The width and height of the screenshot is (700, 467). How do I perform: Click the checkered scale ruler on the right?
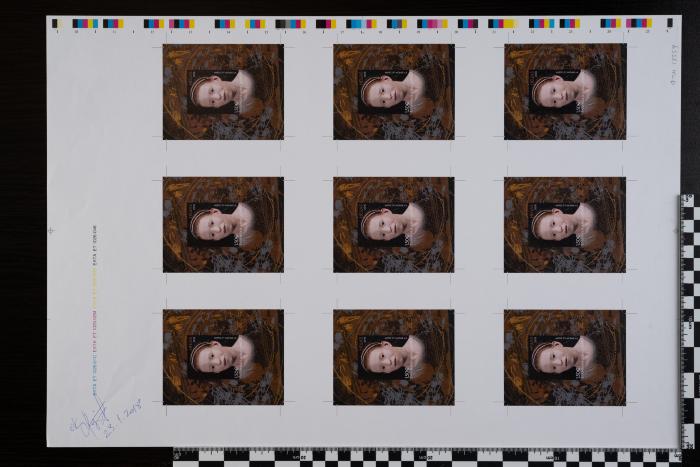click(690, 321)
